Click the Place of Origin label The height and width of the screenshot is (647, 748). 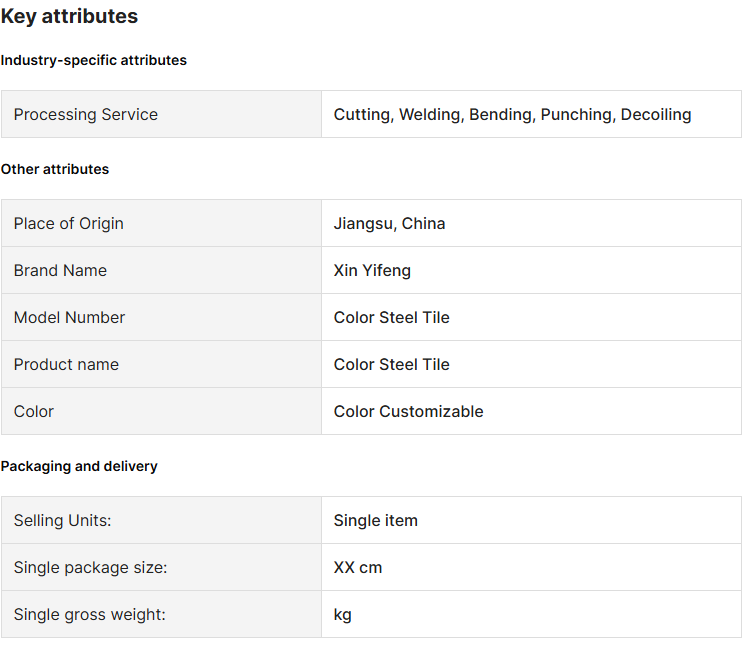pyautogui.click(x=69, y=223)
